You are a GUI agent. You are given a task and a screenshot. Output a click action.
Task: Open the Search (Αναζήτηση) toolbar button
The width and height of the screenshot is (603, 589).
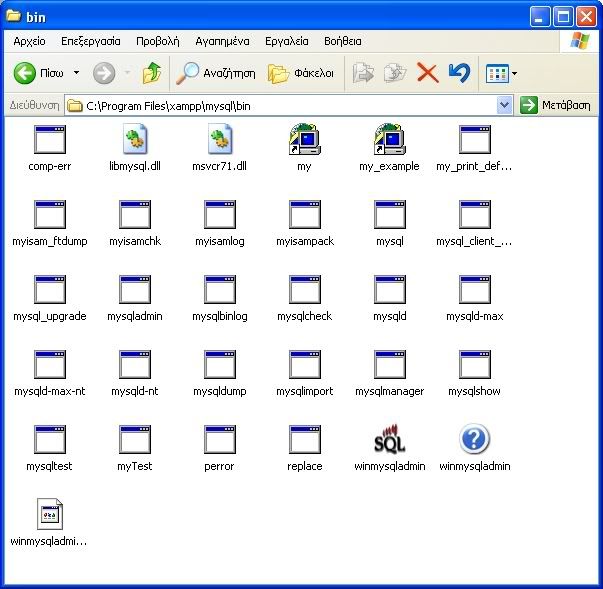coord(216,73)
